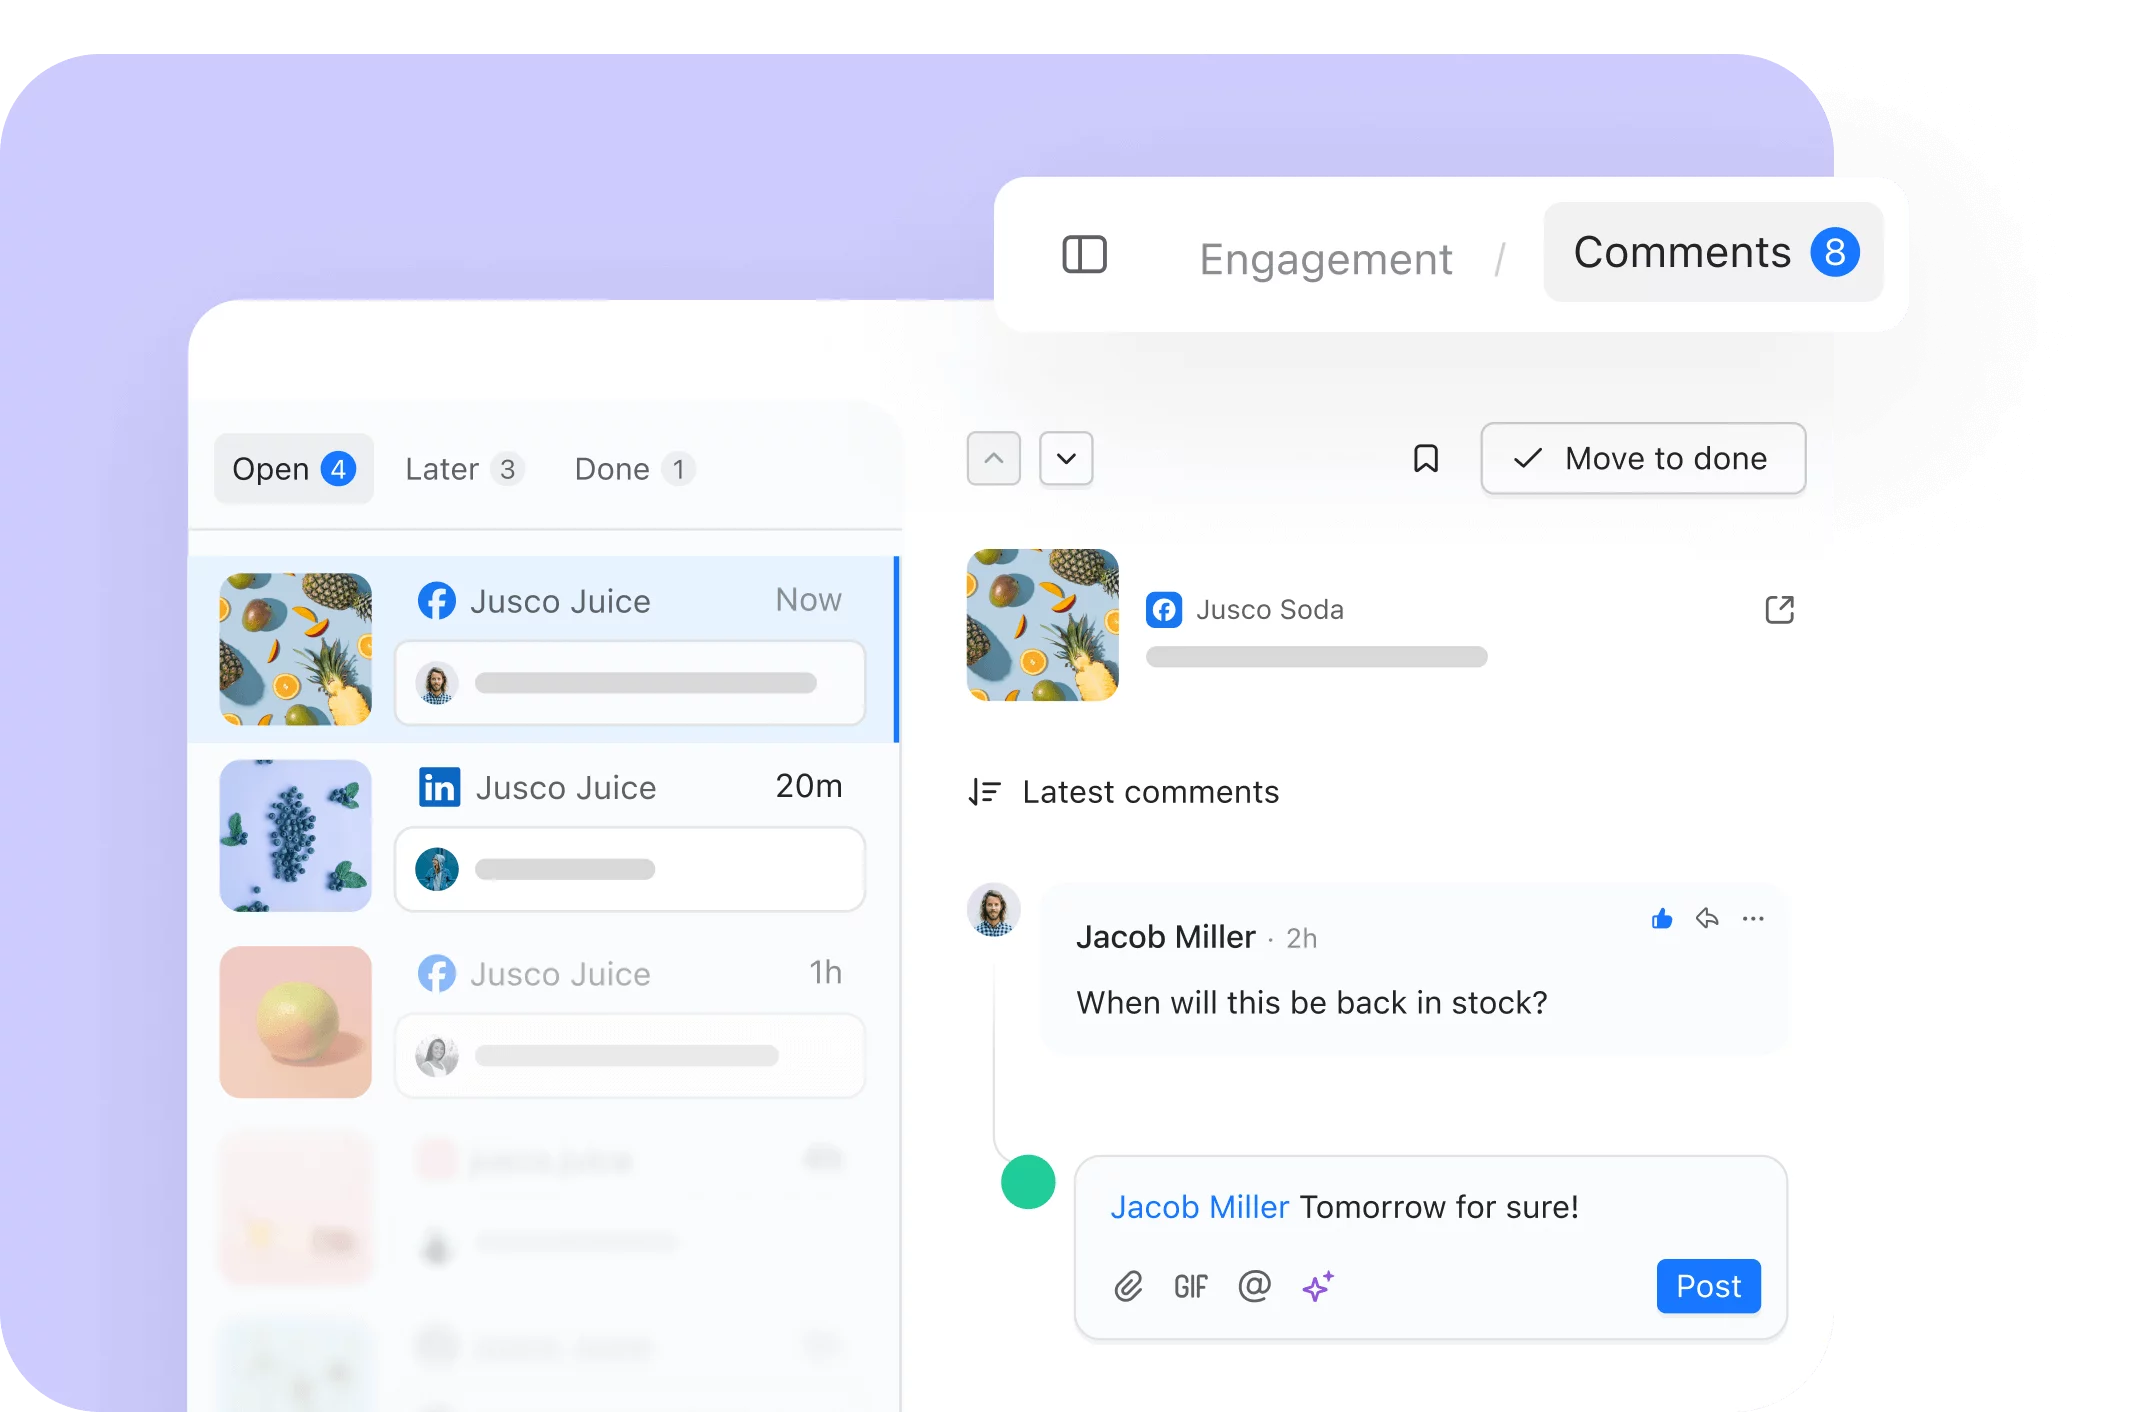
Task: Bookmark this conversation
Action: (1425, 459)
